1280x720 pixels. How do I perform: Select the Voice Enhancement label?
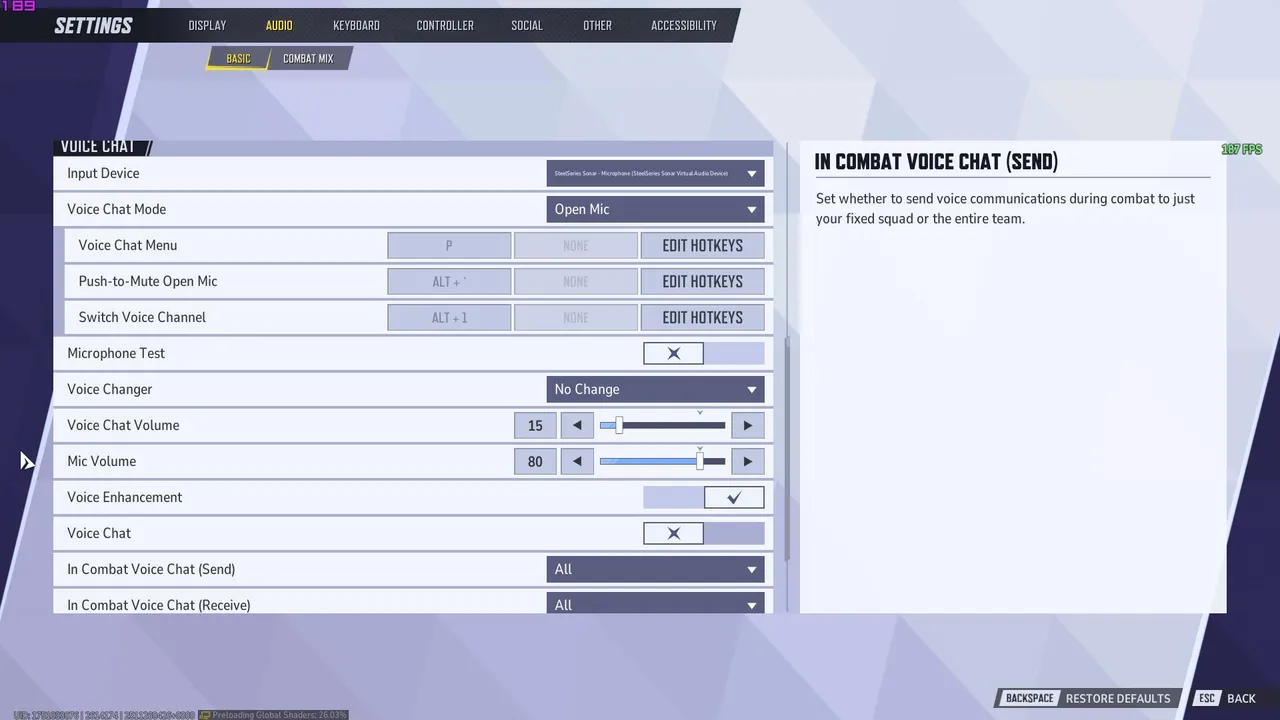pos(124,497)
